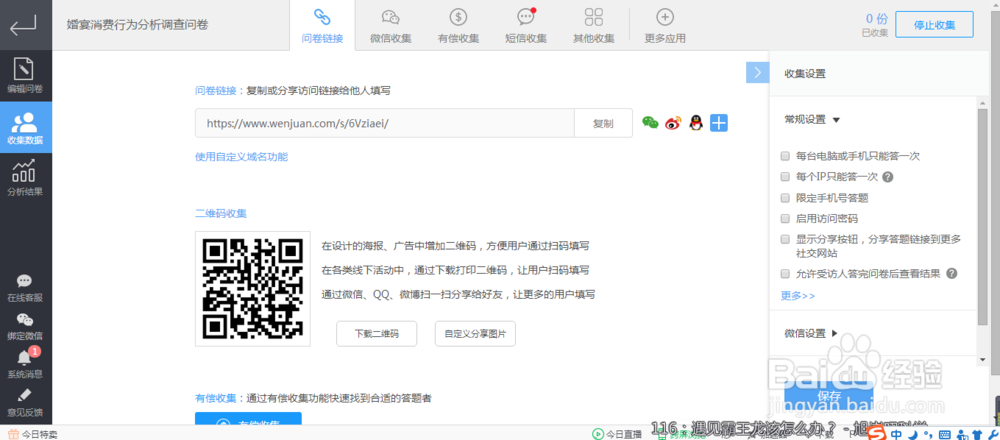The width and height of the screenshot is (1000, 440).
Task: Switch to the 短信收集 tab
Action: click(526, 26)
